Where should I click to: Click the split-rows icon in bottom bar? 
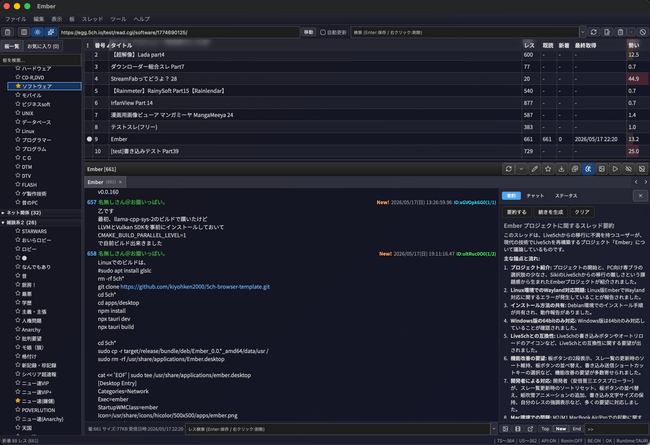point(518,429)
